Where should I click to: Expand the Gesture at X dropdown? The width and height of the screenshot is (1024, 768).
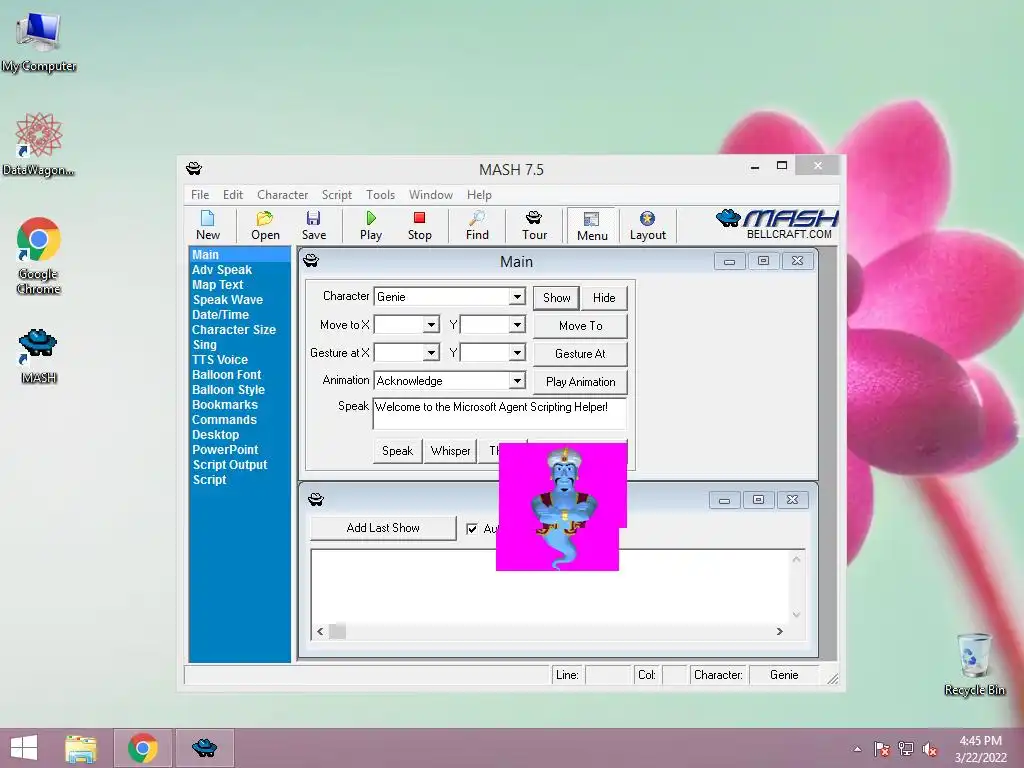pyautogui.click(x=431, y=353)
